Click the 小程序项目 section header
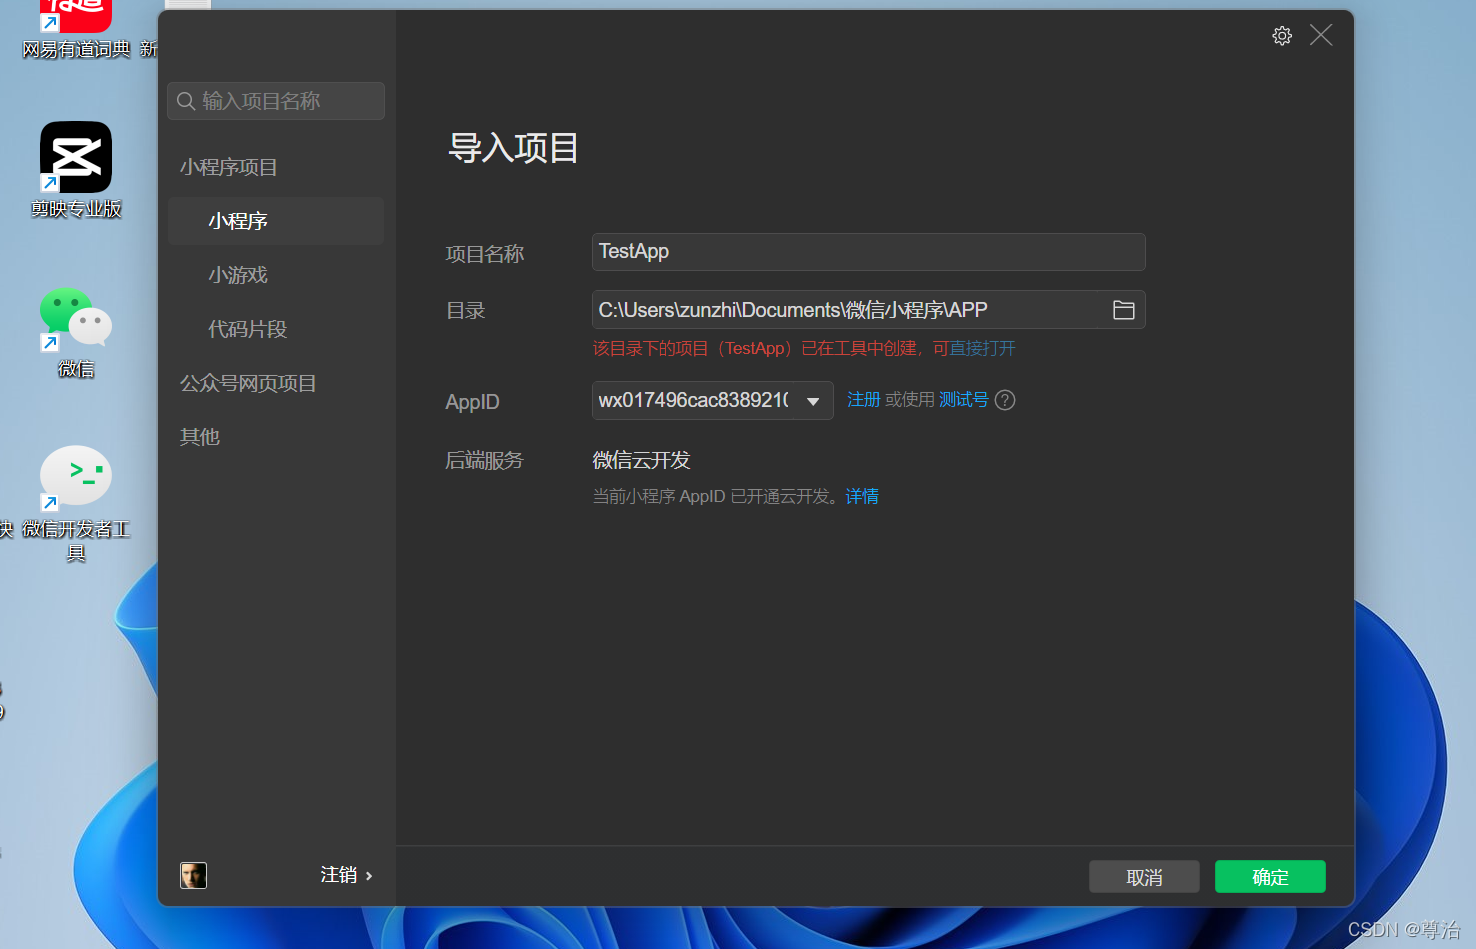 (x=229, y=167)
